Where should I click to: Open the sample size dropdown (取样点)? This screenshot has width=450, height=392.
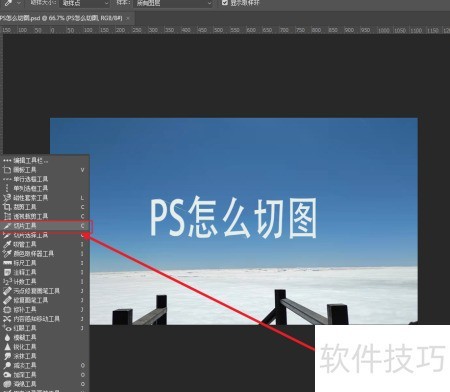[85, 3]
